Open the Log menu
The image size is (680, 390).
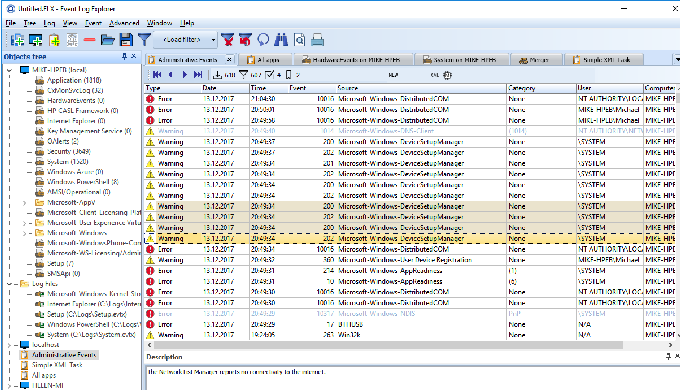point(49,23)
